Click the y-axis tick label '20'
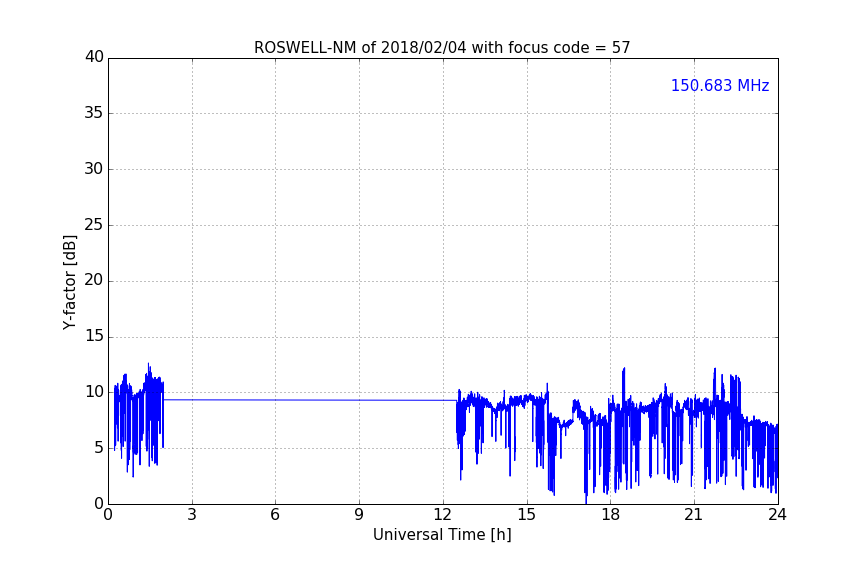This screenshot has width=864, height=576. point(94,280)
